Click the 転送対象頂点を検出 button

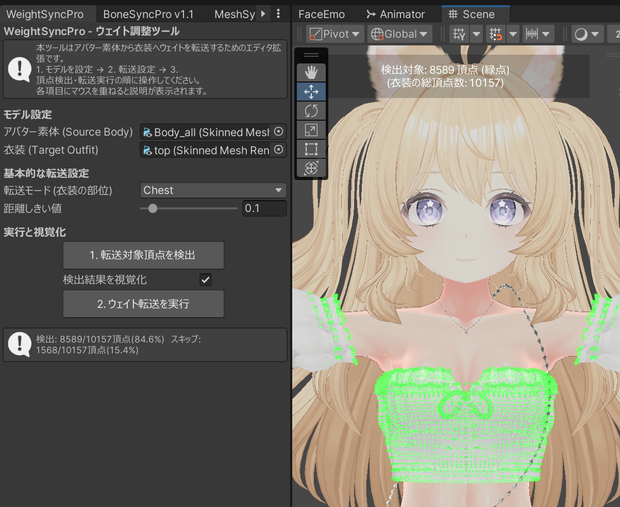click(x=144, y=255)
